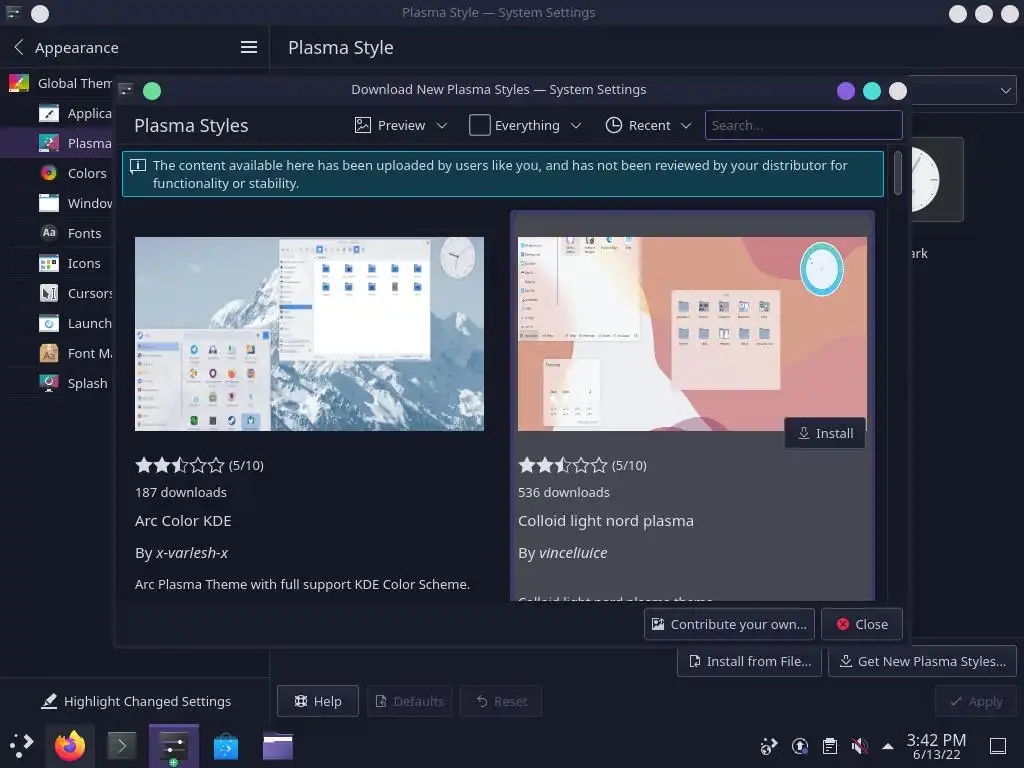Click the updates tray icon

pyautogui.click(x=800, y=746)
